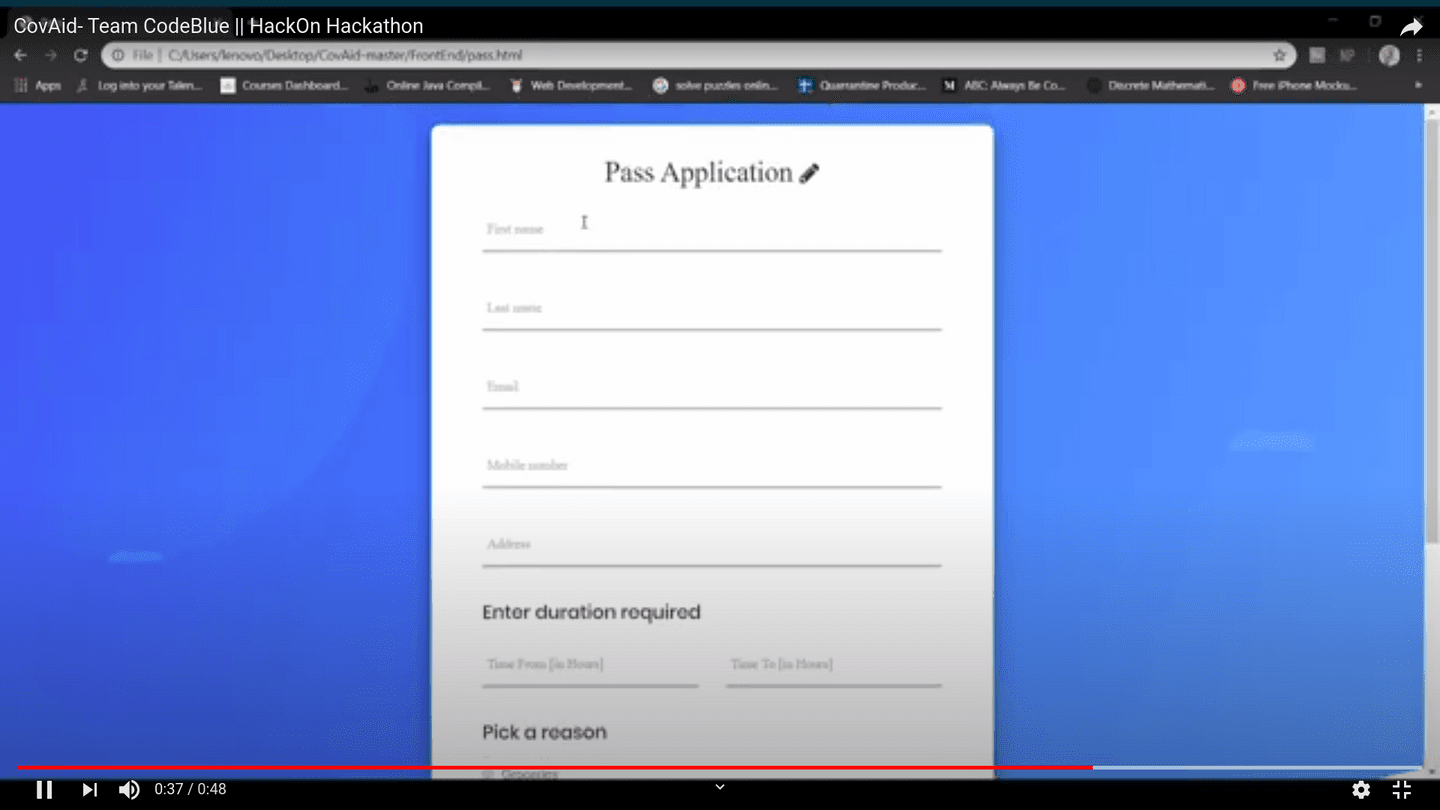The height and width of the screenshot is (810, 1440).
Task: Open the 'Log into your Talen...' bookmark
Action: click(139, 86)
